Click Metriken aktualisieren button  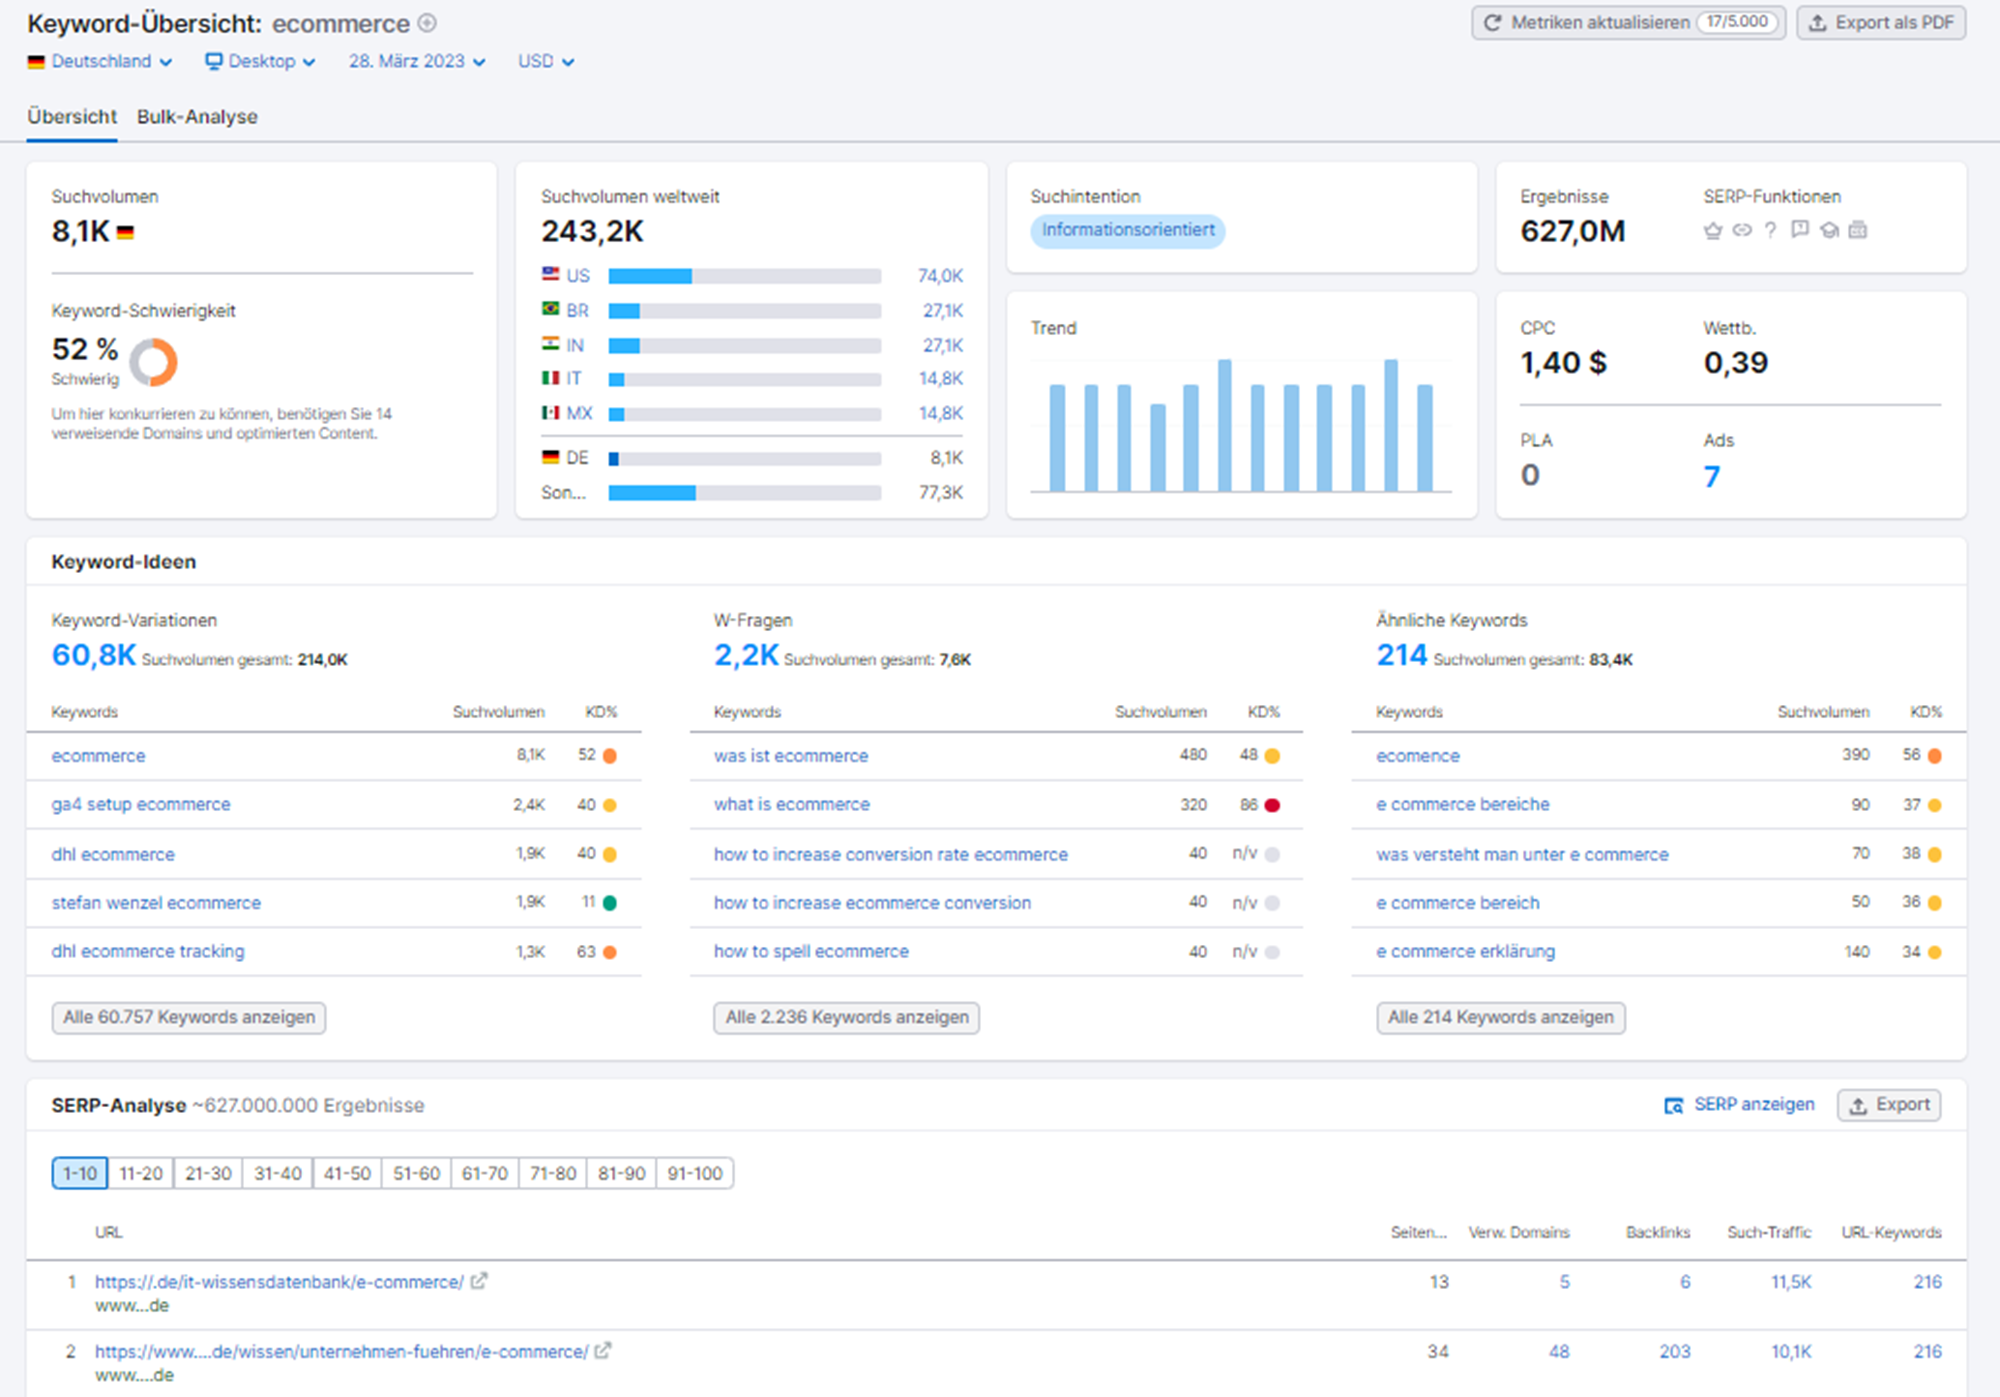[x=1628, y=23]
